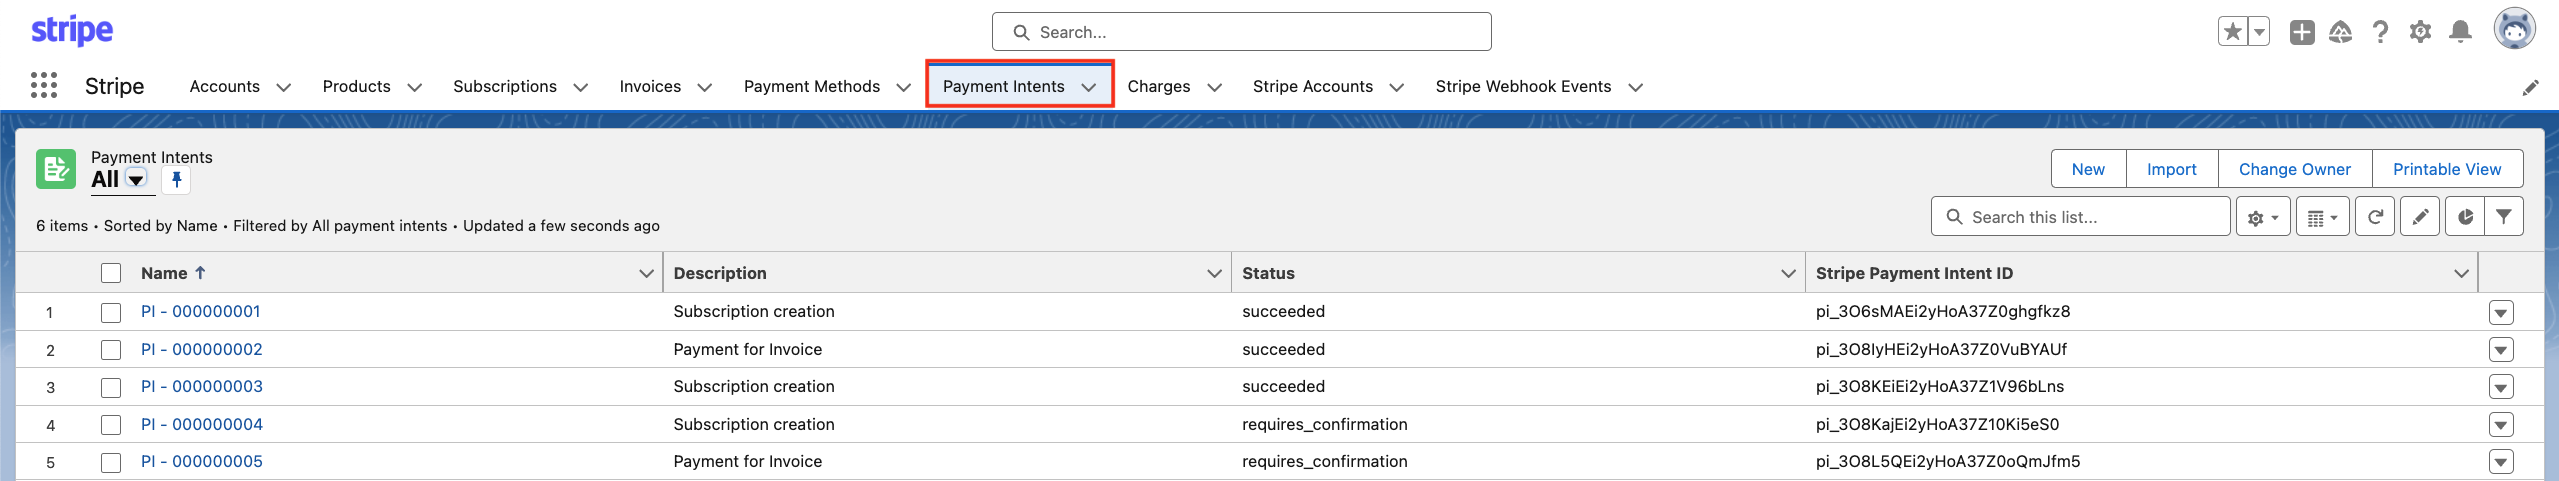
Task: Open the PI - 000000004 record link
Action: pos(202,424)
